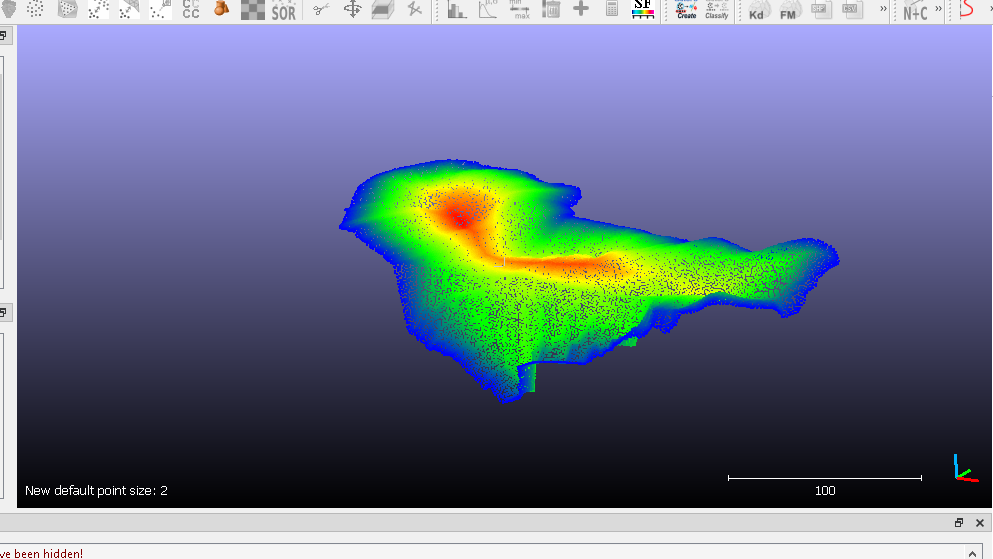
Task: Expand the plugin toolbar overflow chevron
Action: coord(883,9)
